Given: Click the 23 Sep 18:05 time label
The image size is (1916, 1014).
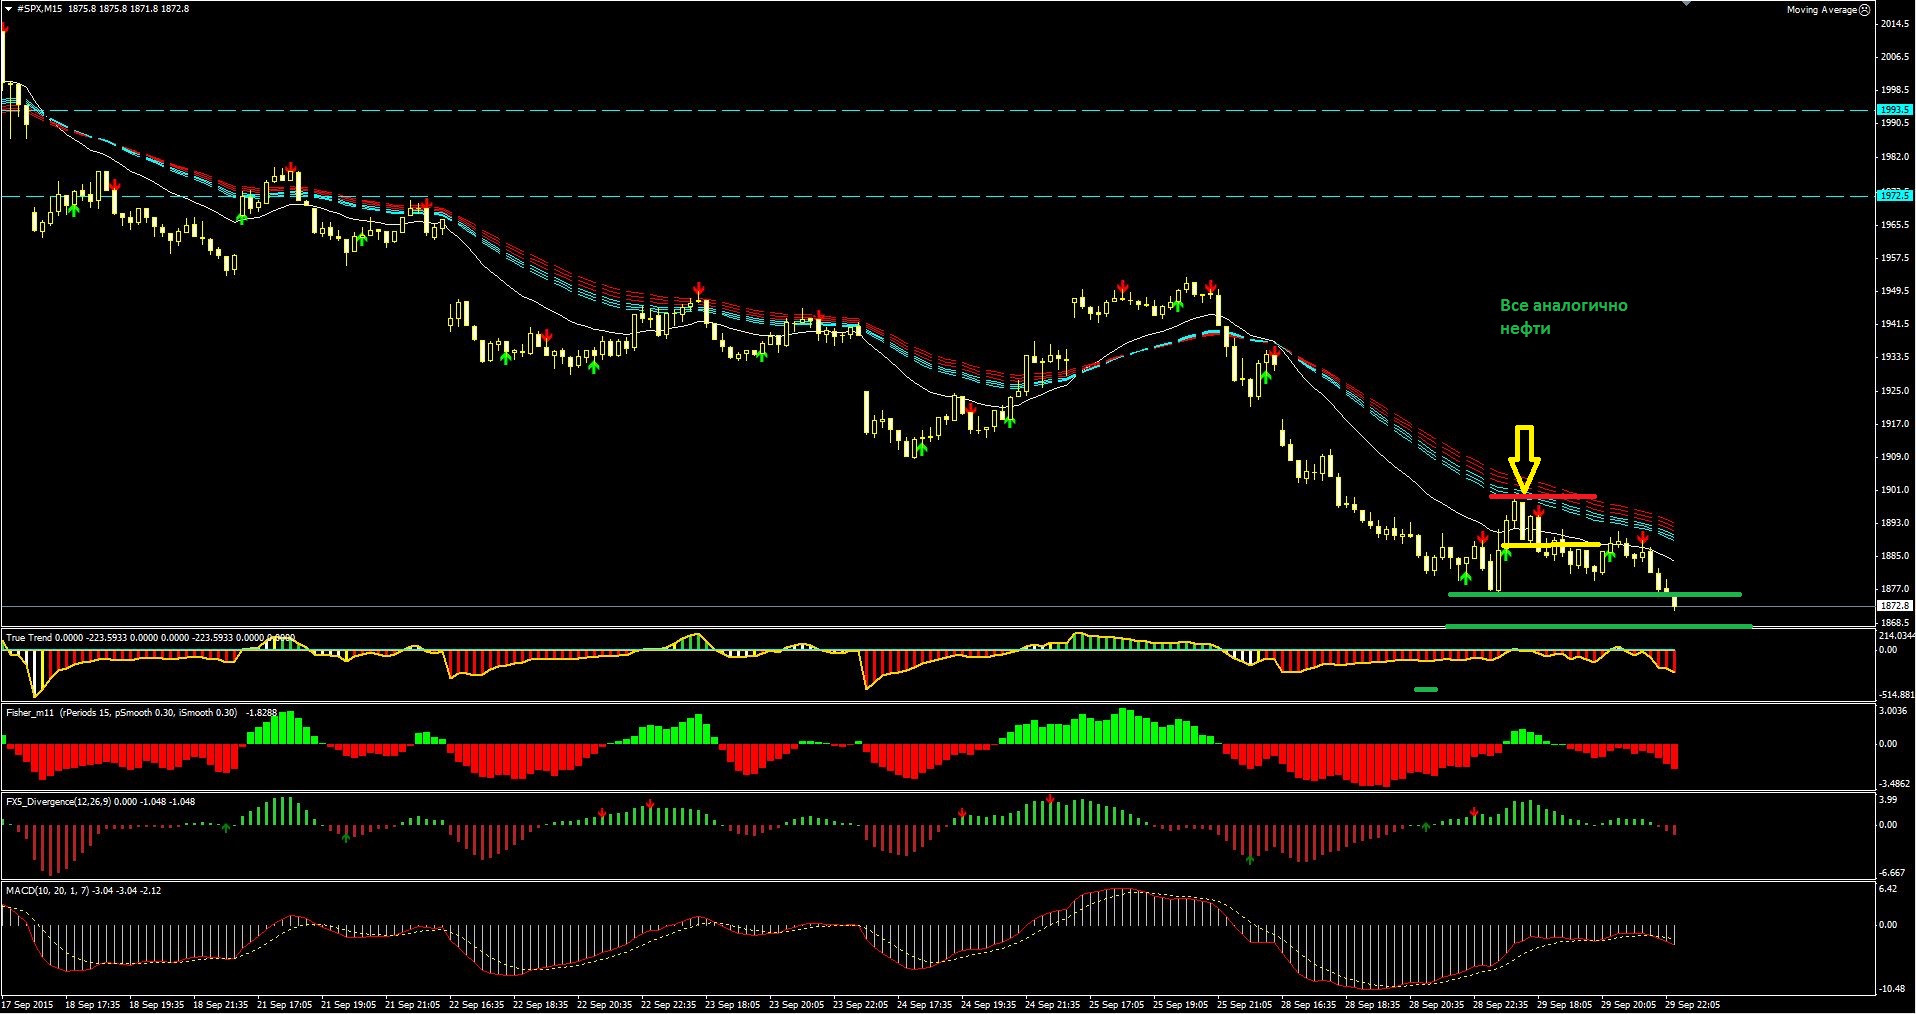Looking at the screenshot, I should [732, 1005].
